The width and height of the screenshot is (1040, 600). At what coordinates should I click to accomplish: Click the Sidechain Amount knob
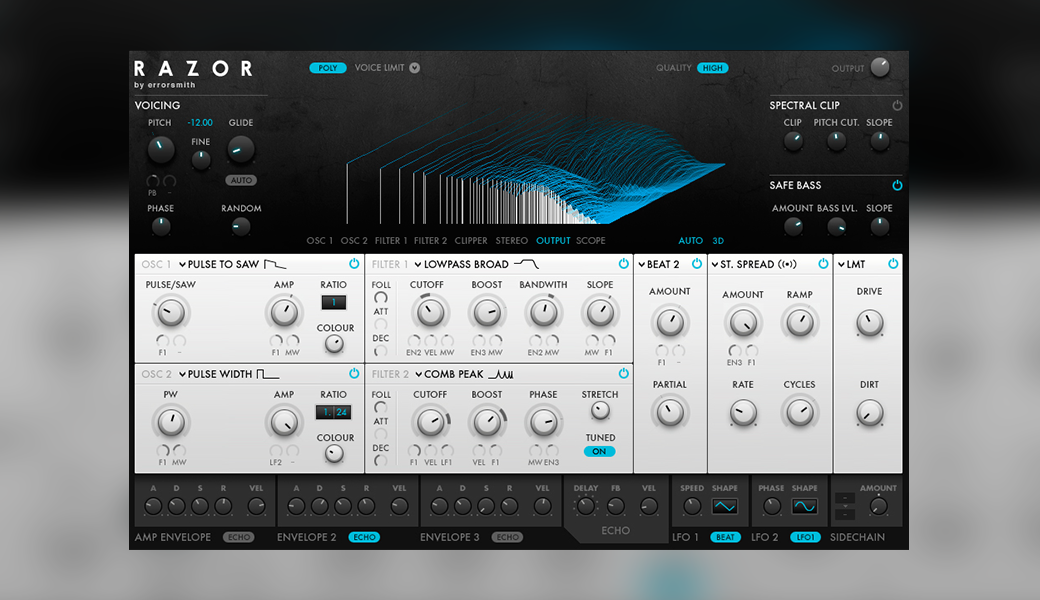[878, 507]
